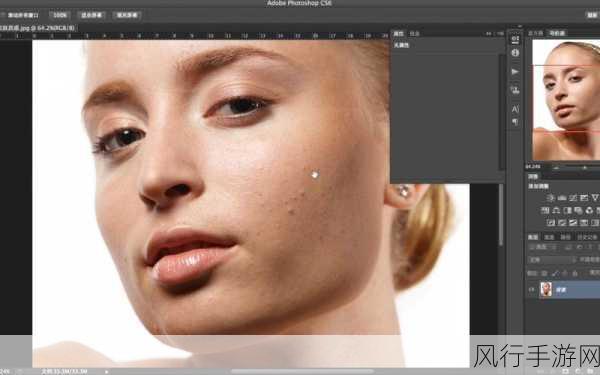Click the canvas horizontal scrollbar
Screen dimensions: 600x375
click(x=302, y=371)
